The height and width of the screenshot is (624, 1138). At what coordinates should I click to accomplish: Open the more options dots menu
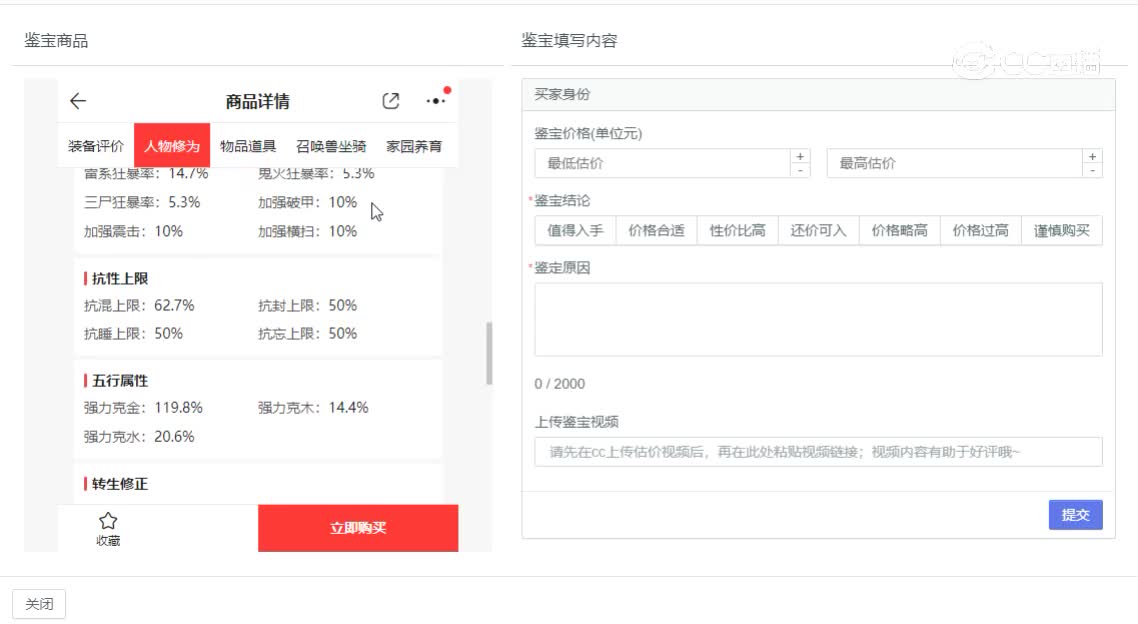436,101
